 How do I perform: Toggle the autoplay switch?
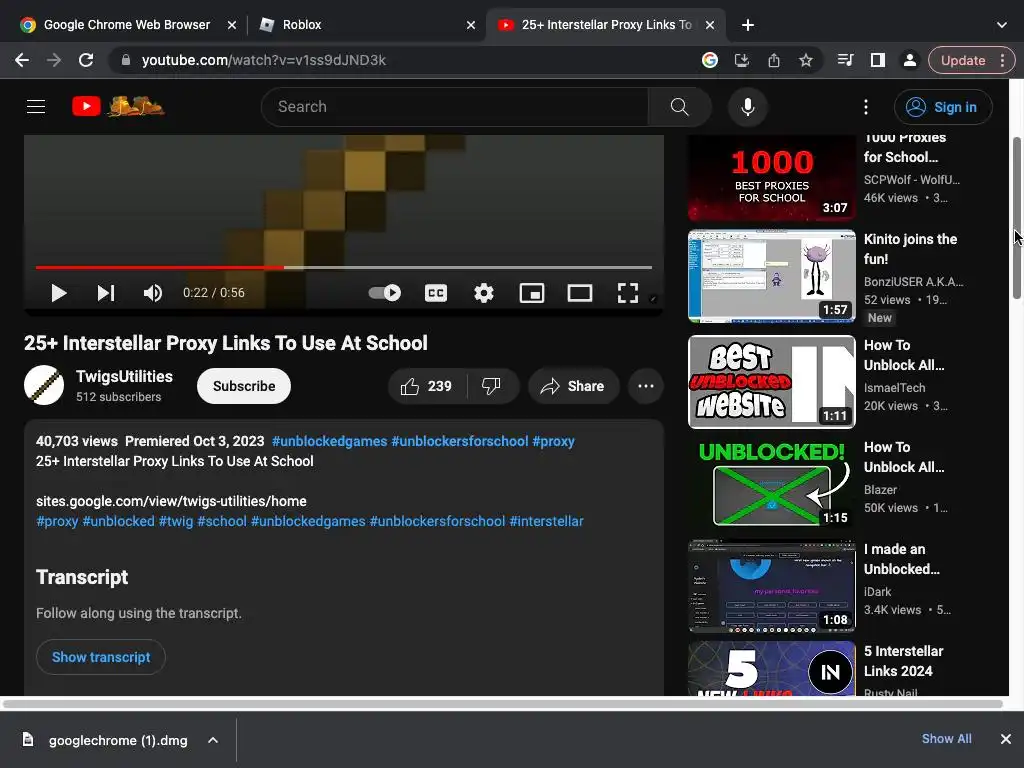[x=385, y=293]
